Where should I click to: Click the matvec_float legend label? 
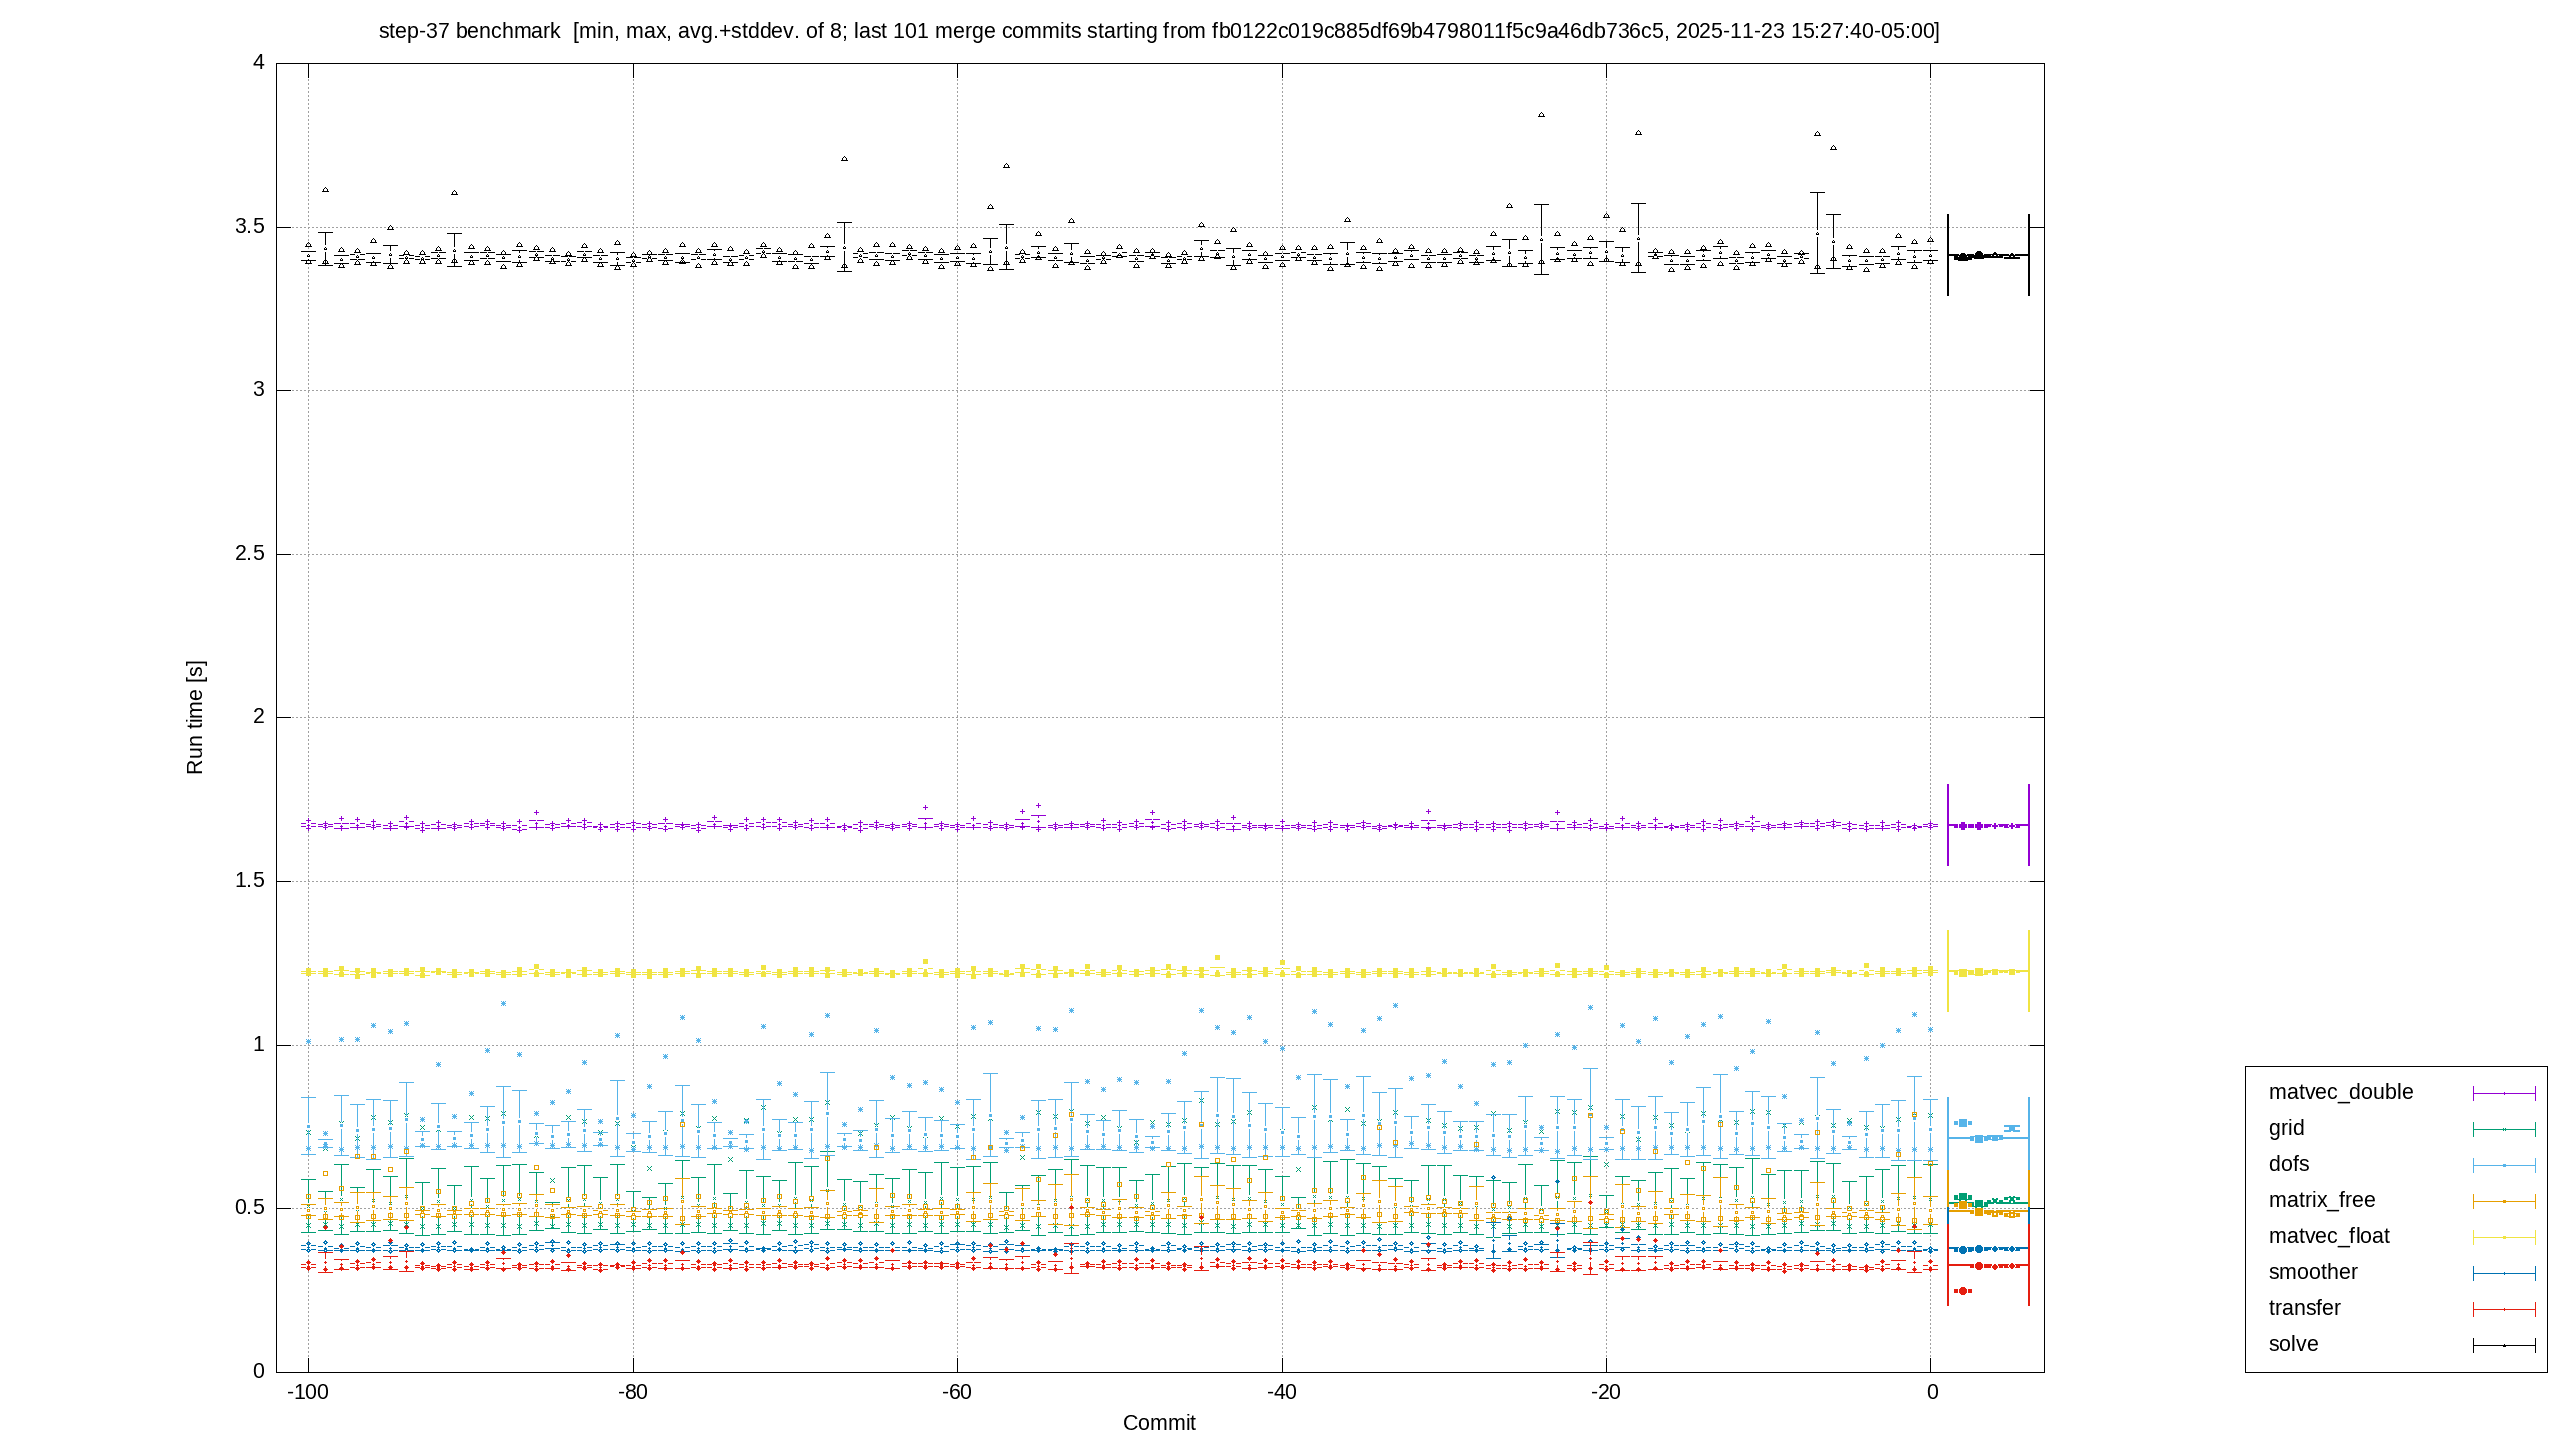2329,1236
